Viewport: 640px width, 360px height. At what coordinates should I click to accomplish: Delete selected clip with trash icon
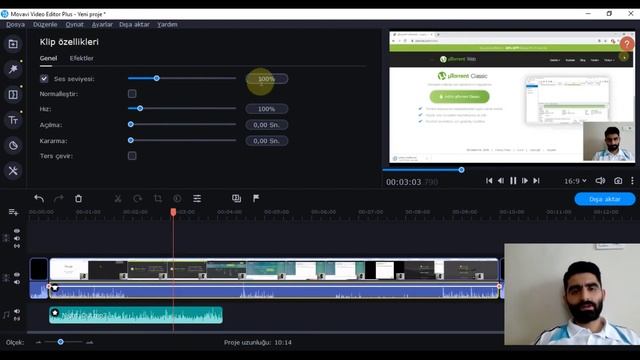78,199
